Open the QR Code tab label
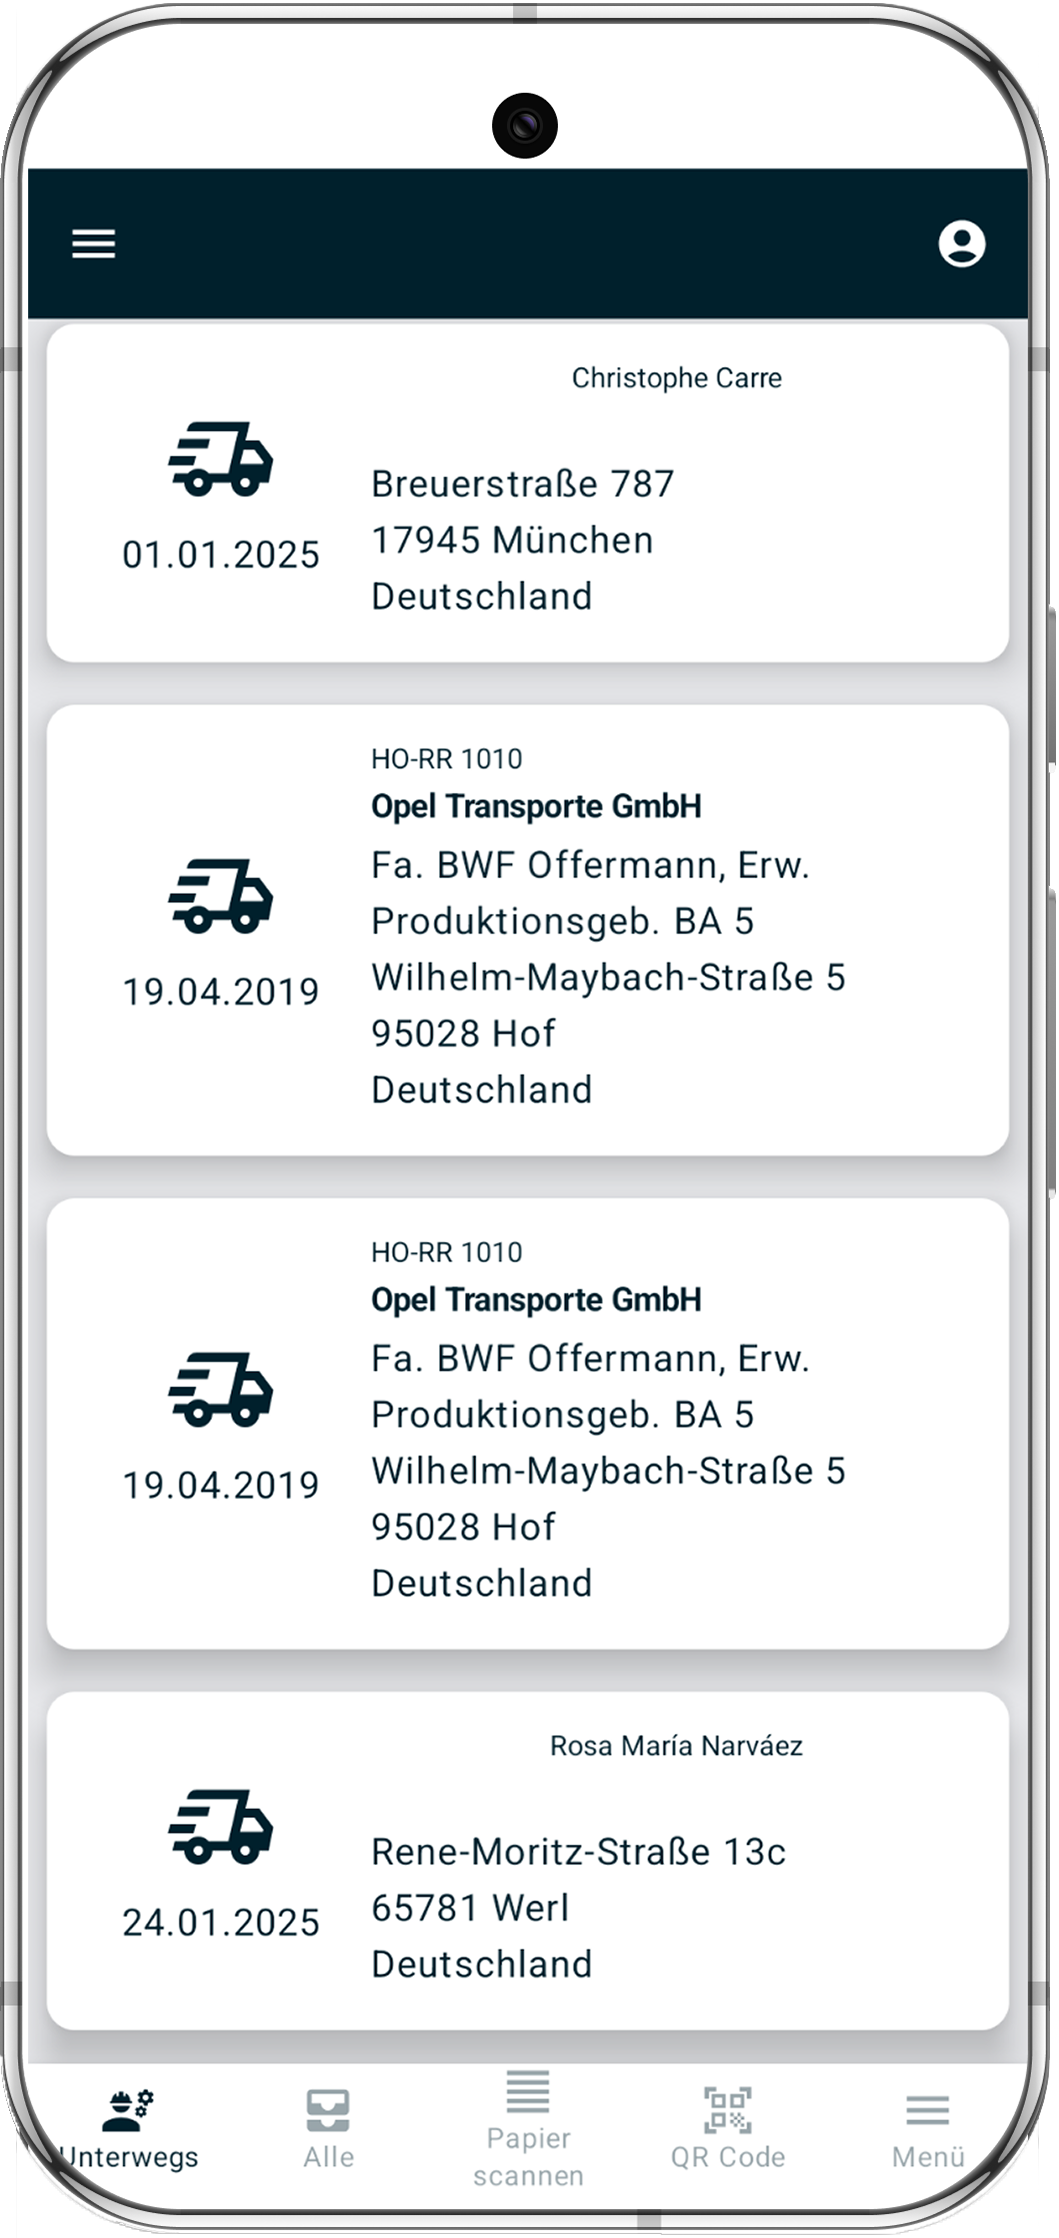This screenshot has width=1059, height=2238. 728,2157
